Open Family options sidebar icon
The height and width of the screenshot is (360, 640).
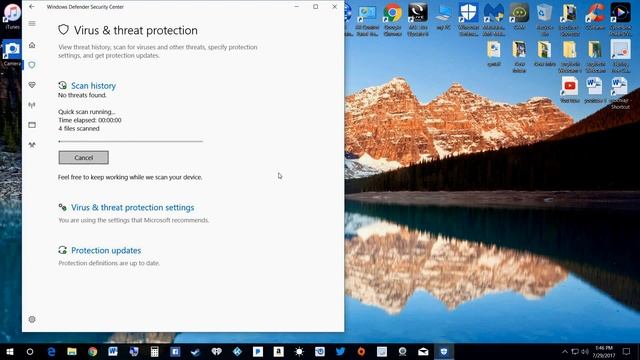click(32, 145)
